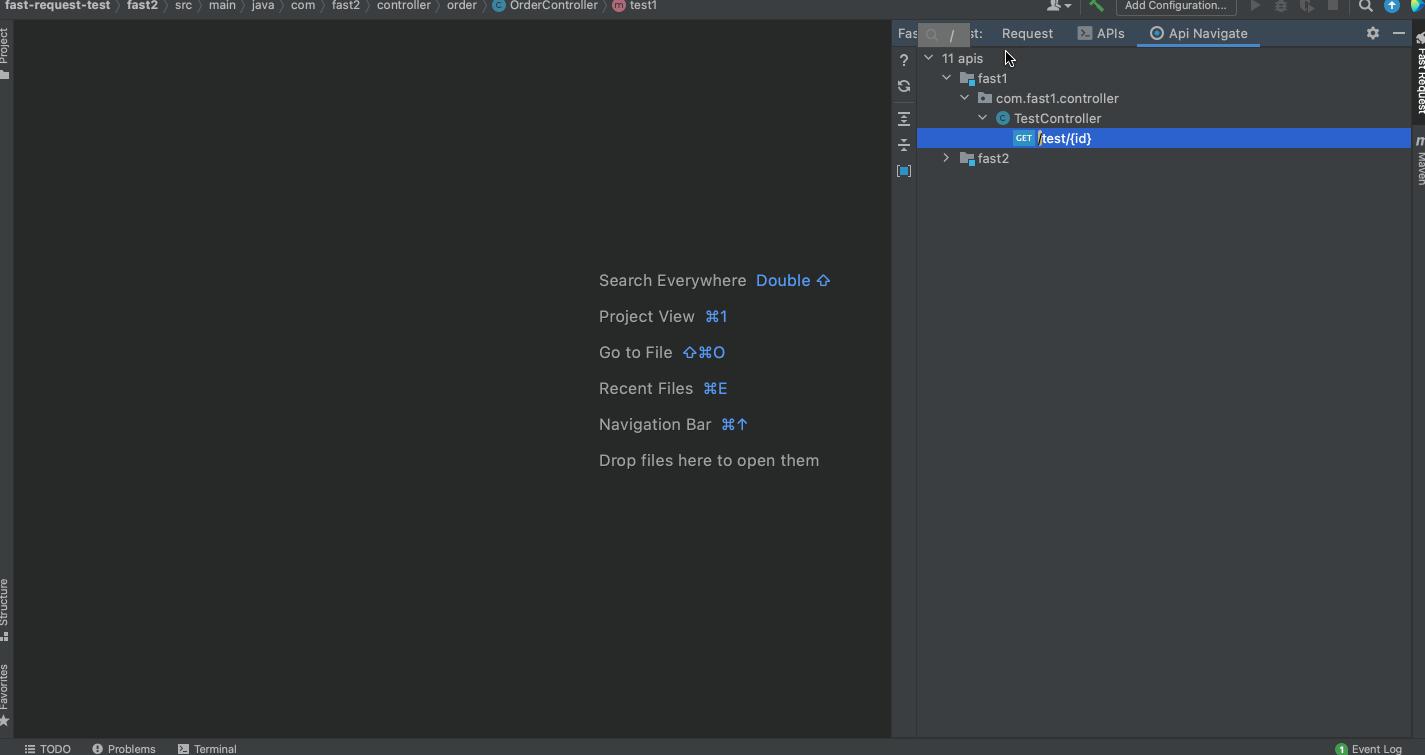The height and width of the screenshot is (755, 1425).
Task: Open the Terminal tool window
Action: [207, 748]
